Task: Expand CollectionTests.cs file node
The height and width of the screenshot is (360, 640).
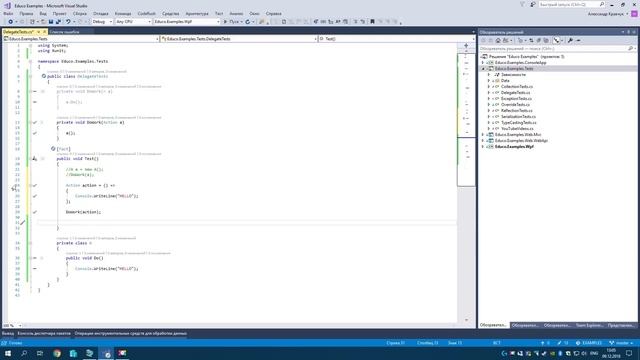Action: point(489,87)
